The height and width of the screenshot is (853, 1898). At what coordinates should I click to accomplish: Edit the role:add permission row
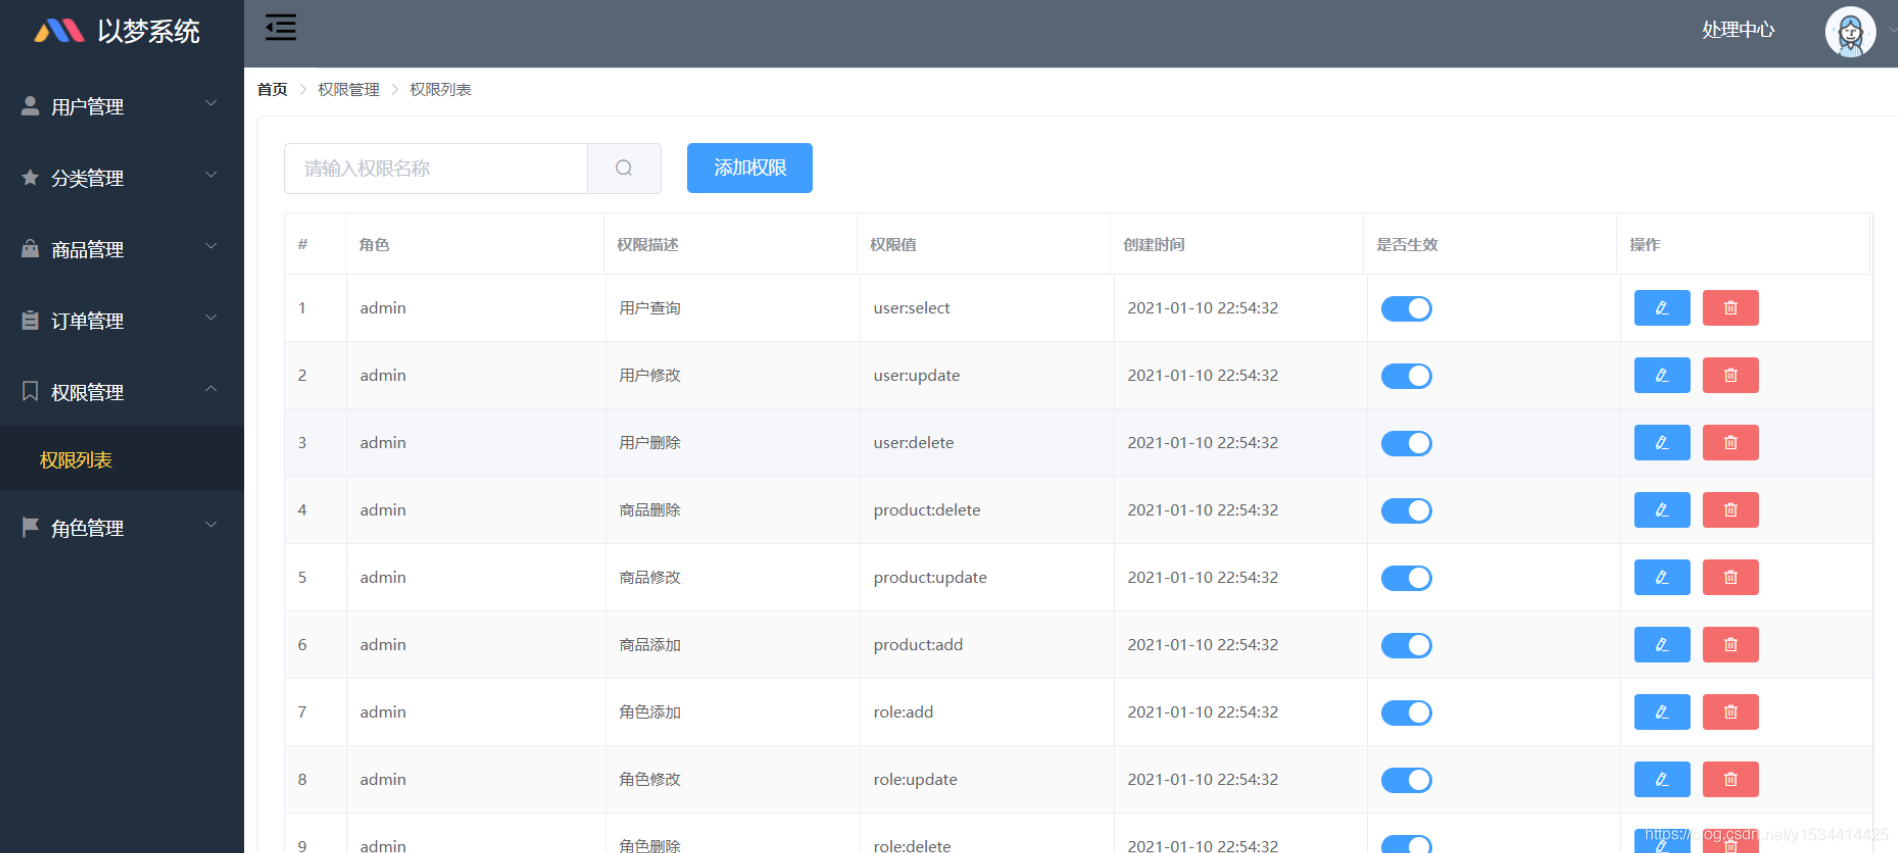(1662, 712)
